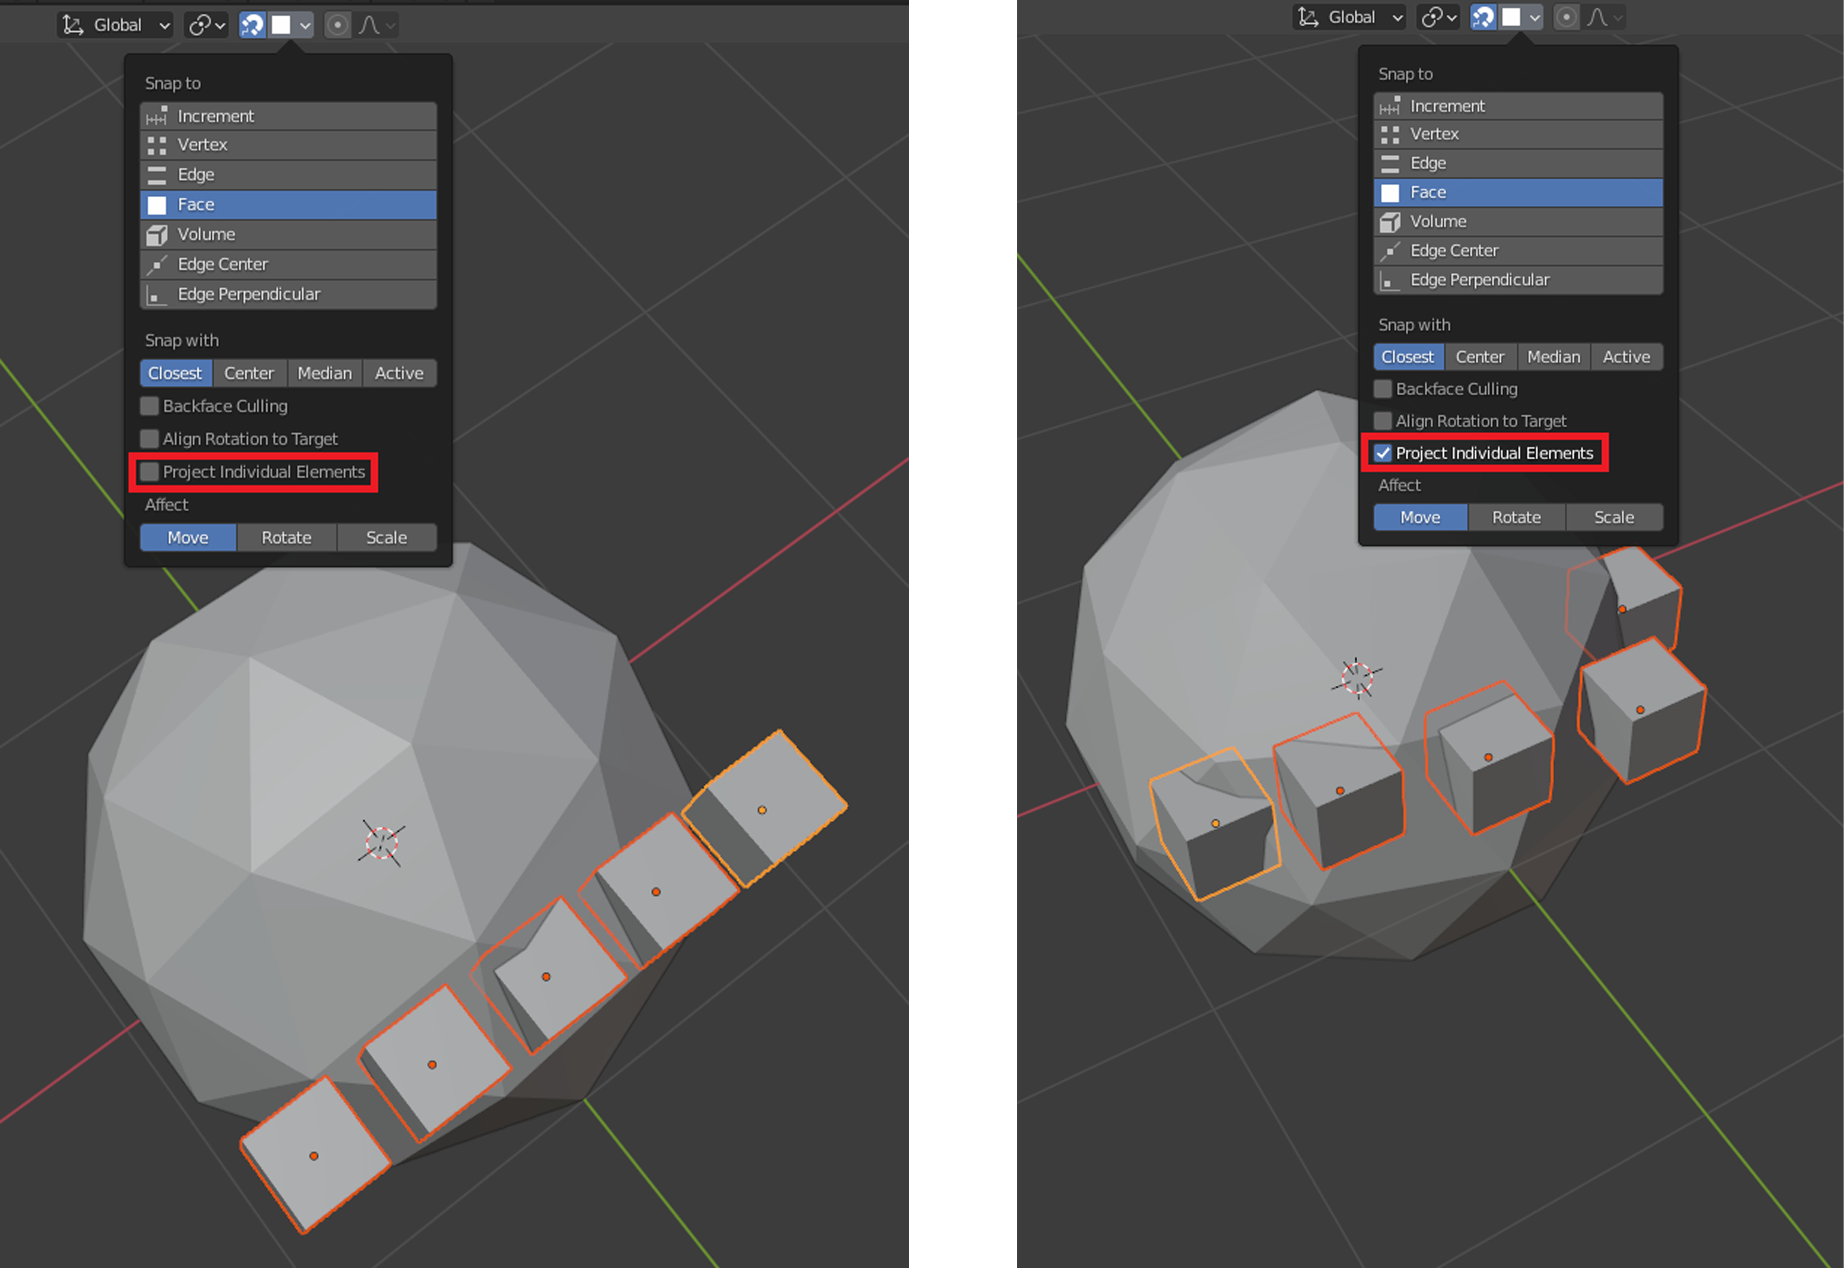The image size is (1844, 1268).
Task: Choose Edge Perpendicular icon in left panel
Action: pos(157,295)
